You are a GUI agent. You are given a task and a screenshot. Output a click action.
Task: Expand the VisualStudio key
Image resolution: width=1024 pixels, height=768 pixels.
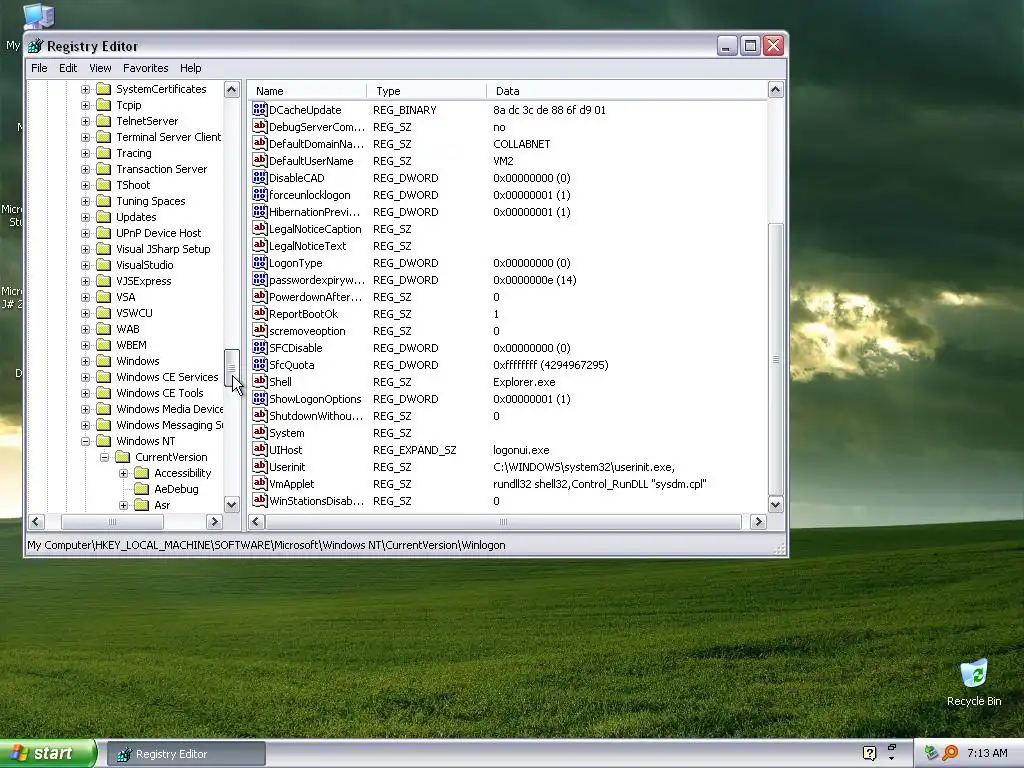pos(86,265)
